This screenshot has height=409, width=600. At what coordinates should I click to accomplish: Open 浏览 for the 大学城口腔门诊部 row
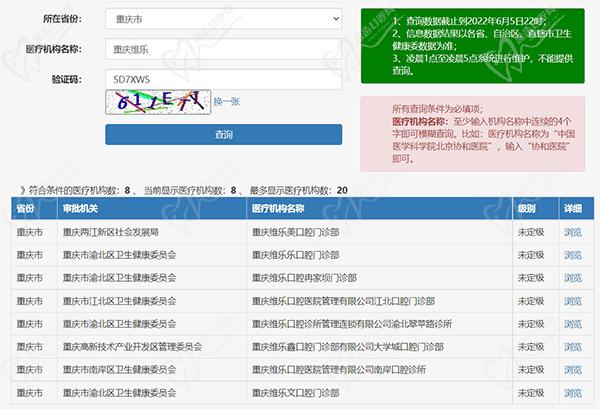(x=573, y=347)
